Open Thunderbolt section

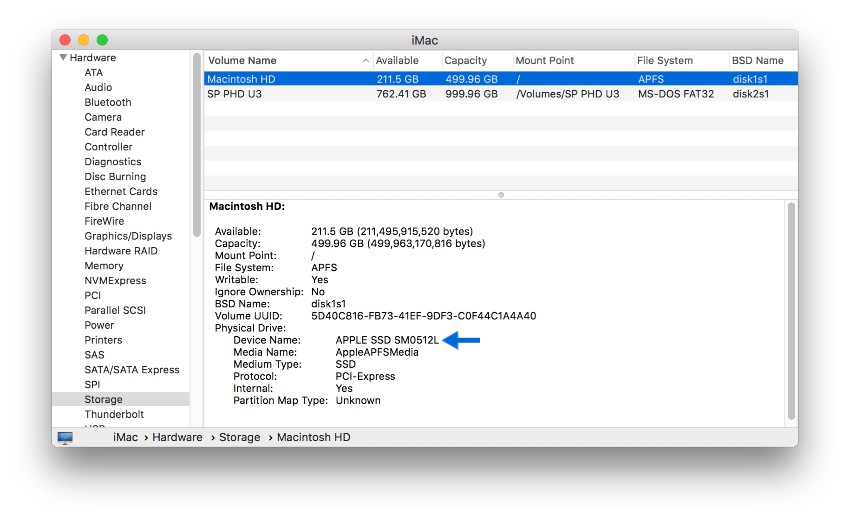coord(114,414)
